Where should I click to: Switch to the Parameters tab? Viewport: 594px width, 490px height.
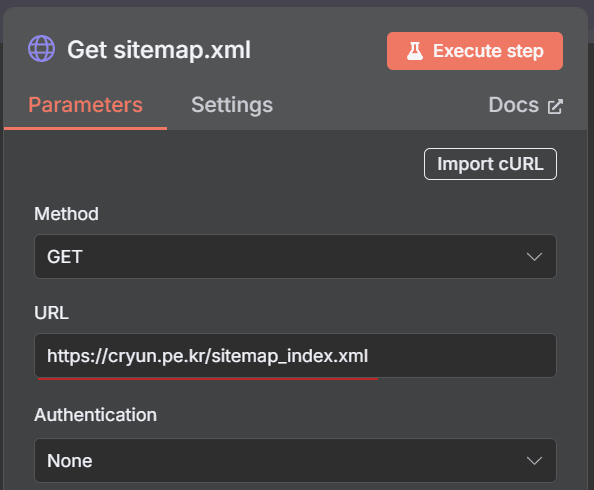[86, 105]
